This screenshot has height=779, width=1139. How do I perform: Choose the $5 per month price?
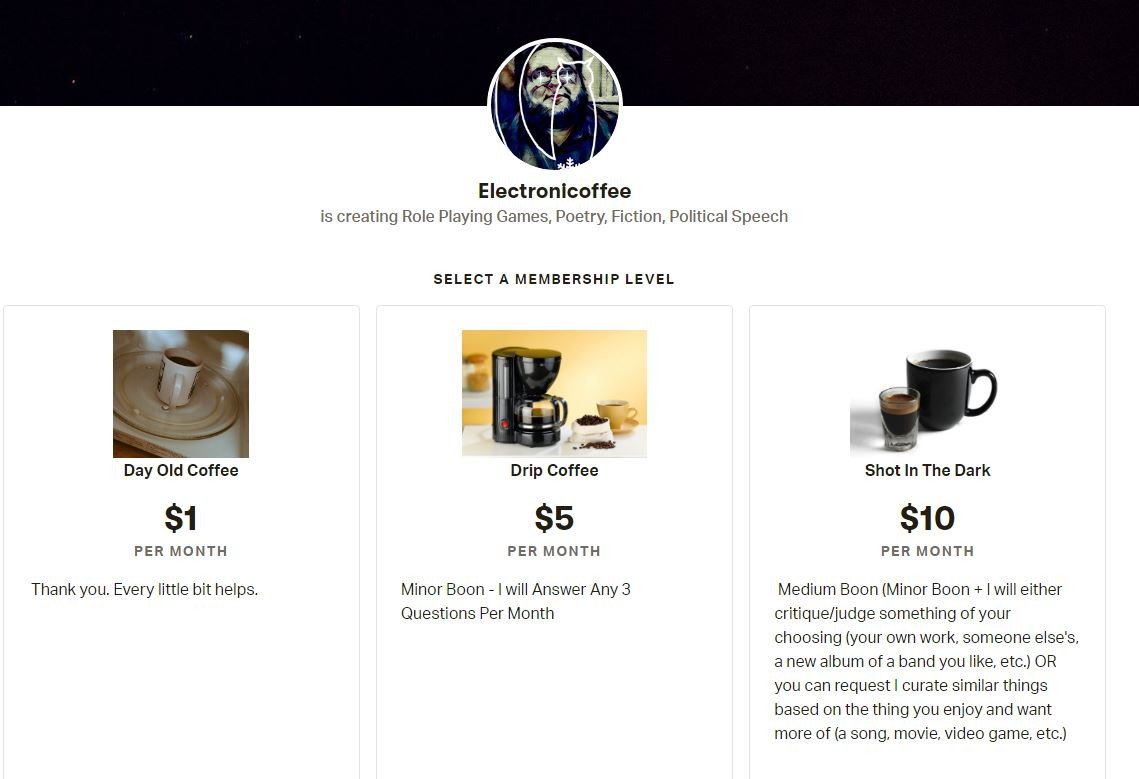554,518
